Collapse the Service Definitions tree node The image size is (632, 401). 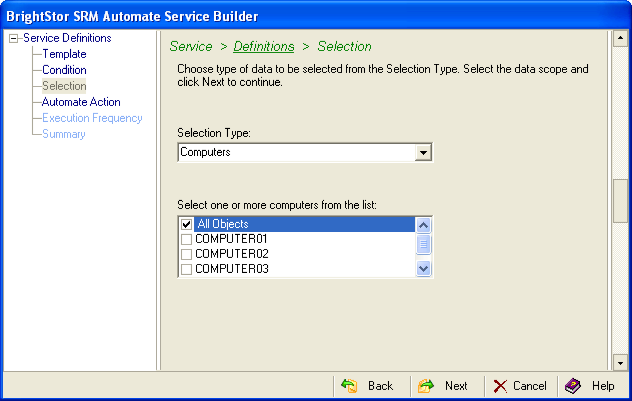point(13,38)
